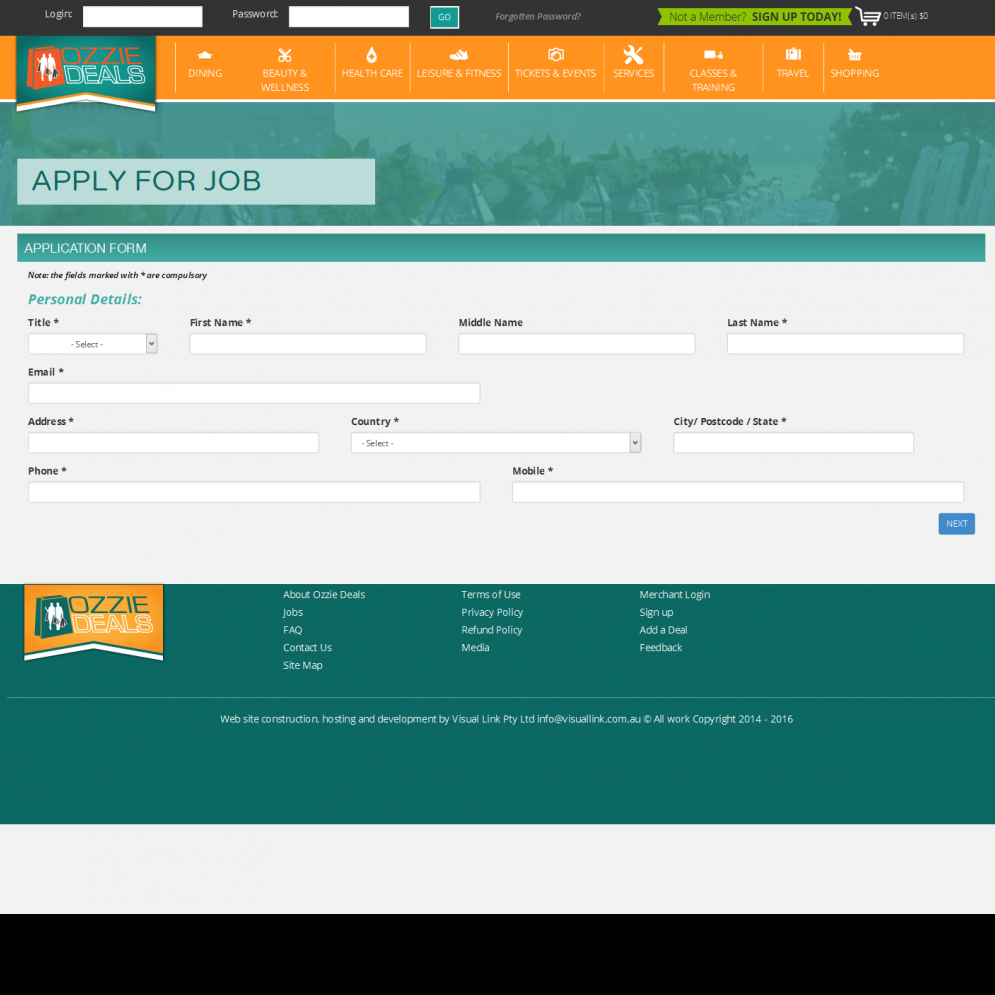Open Privacy Policy footer link

[x=492, y=612]
